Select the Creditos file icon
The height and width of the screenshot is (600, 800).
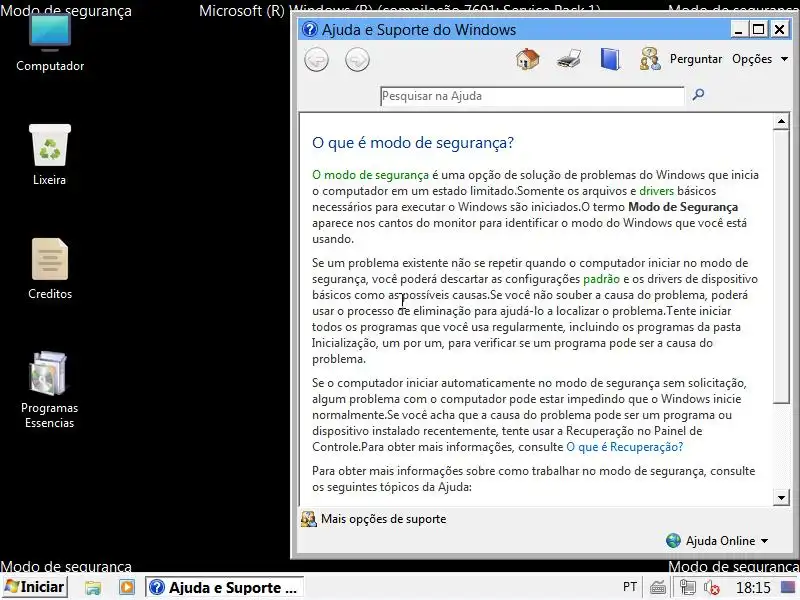click(x=49, y=269)
